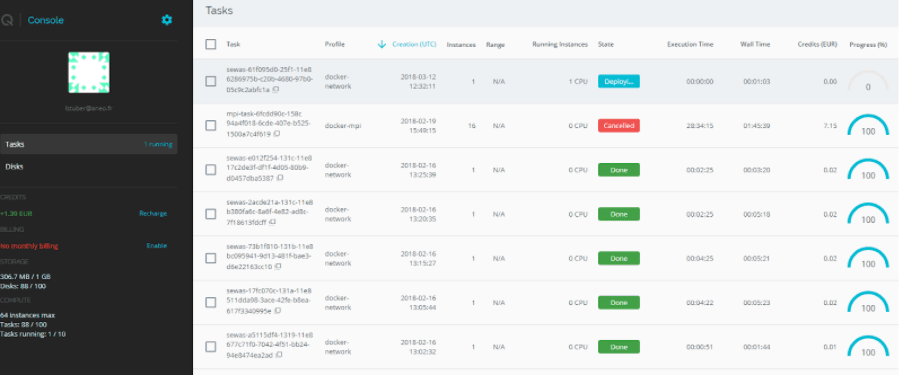899x375 pixels.
Task: Click the Recharge credits link
Action: [x=153, y=213]
